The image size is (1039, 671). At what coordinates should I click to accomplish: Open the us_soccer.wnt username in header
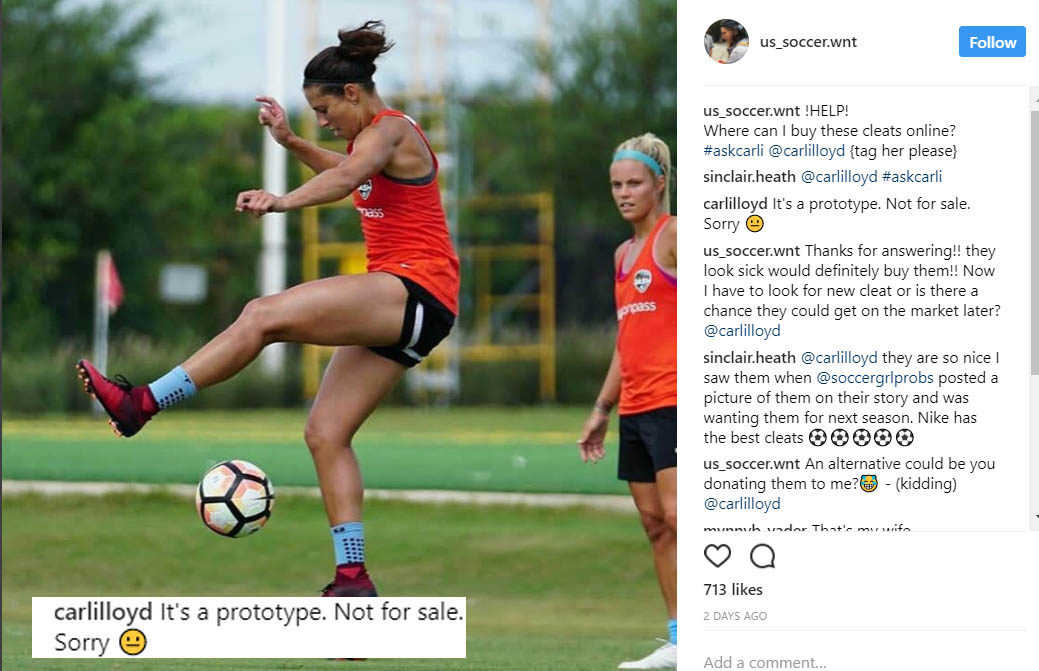point(808,42)
